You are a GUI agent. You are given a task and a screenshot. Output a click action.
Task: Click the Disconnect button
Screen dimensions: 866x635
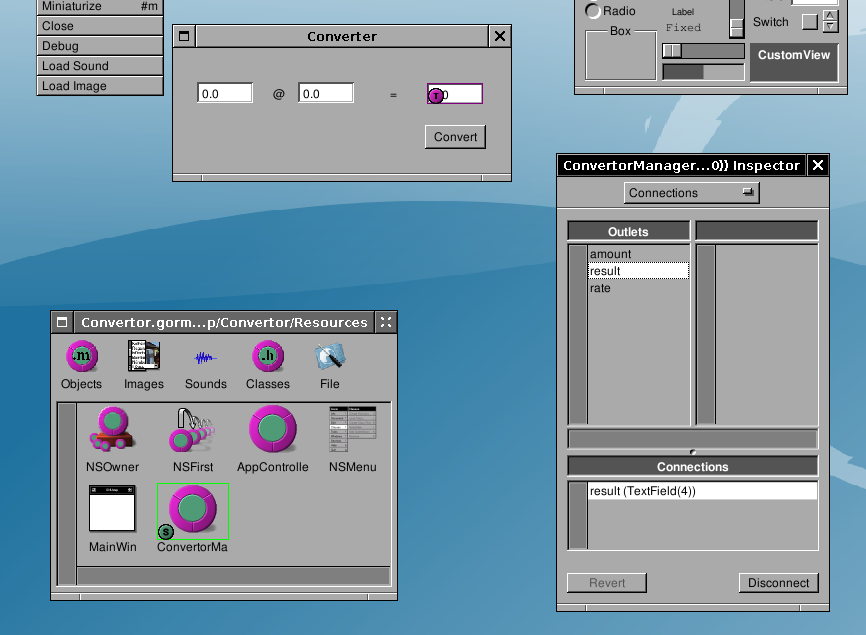coord(778,583)
